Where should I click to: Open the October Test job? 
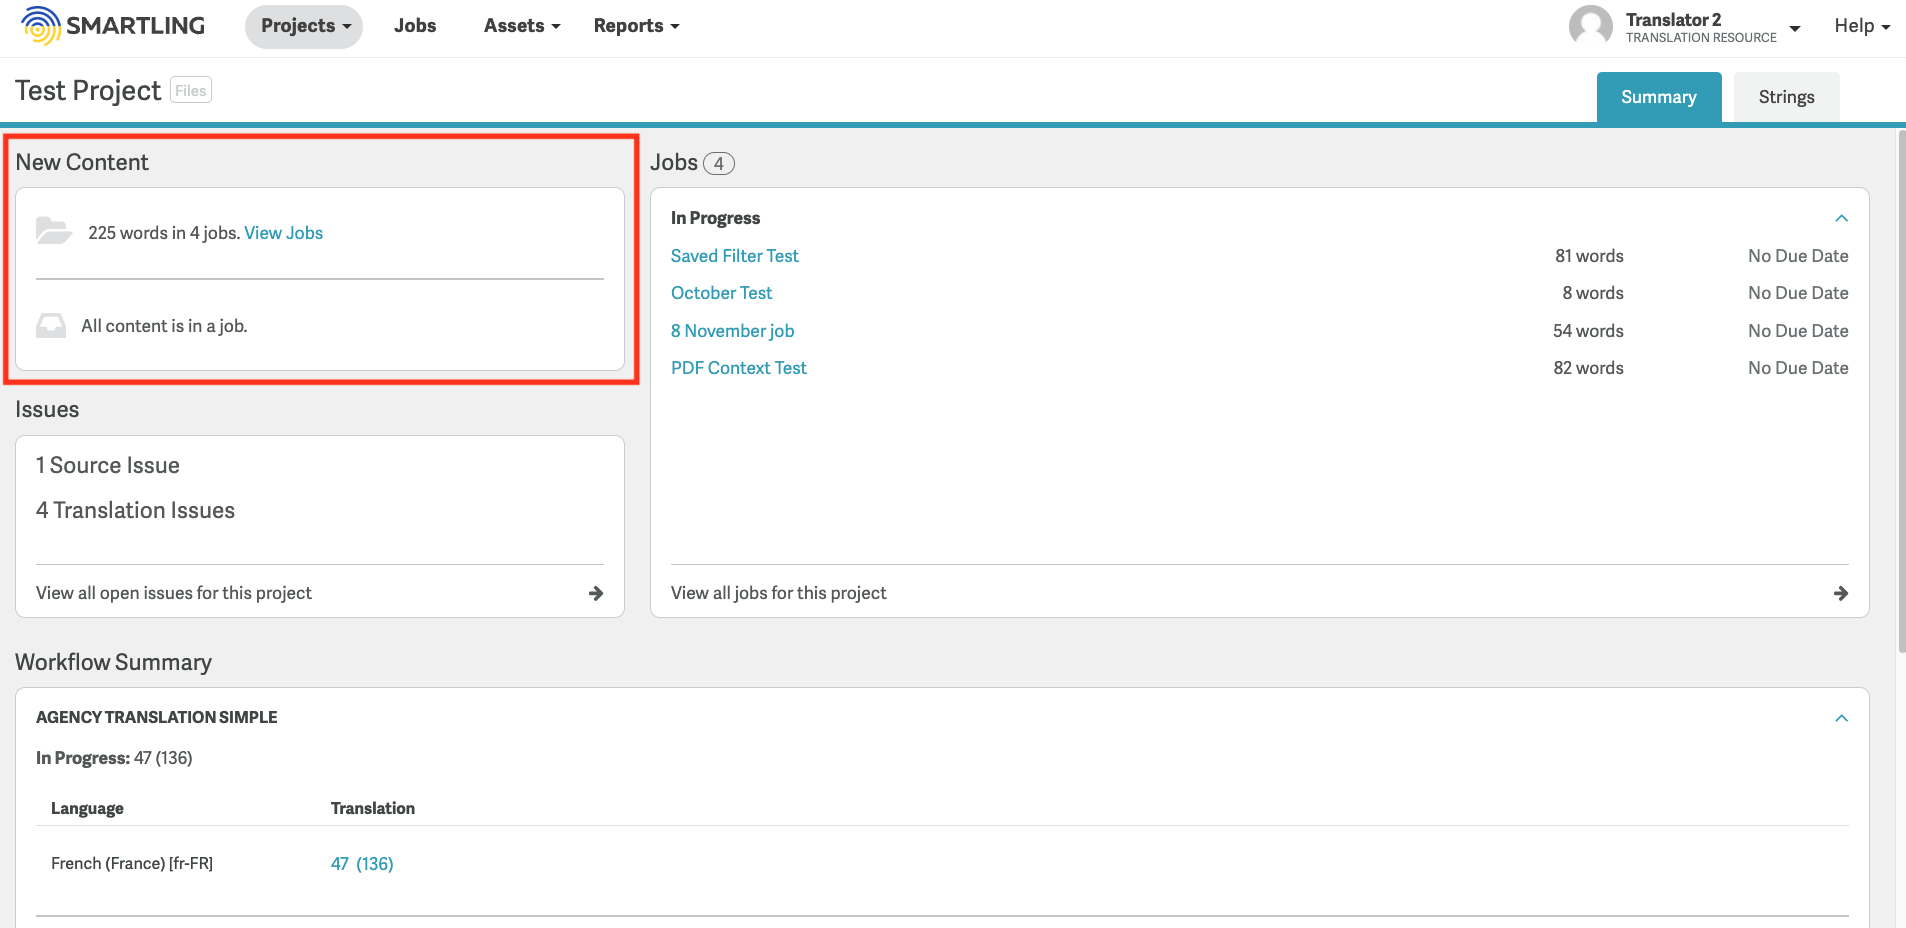pyautogui.click(x=722, y=293)
